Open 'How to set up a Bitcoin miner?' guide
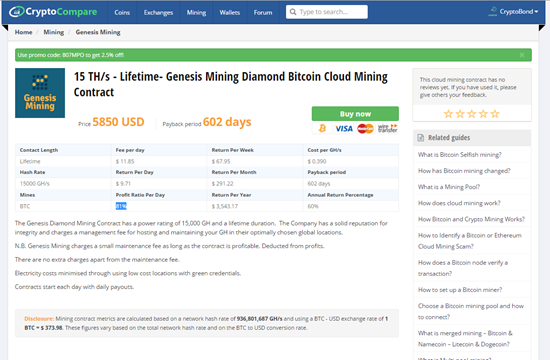The height and width of the screenshot is (360, 550). pyautogui.click(x=460, y=290)
